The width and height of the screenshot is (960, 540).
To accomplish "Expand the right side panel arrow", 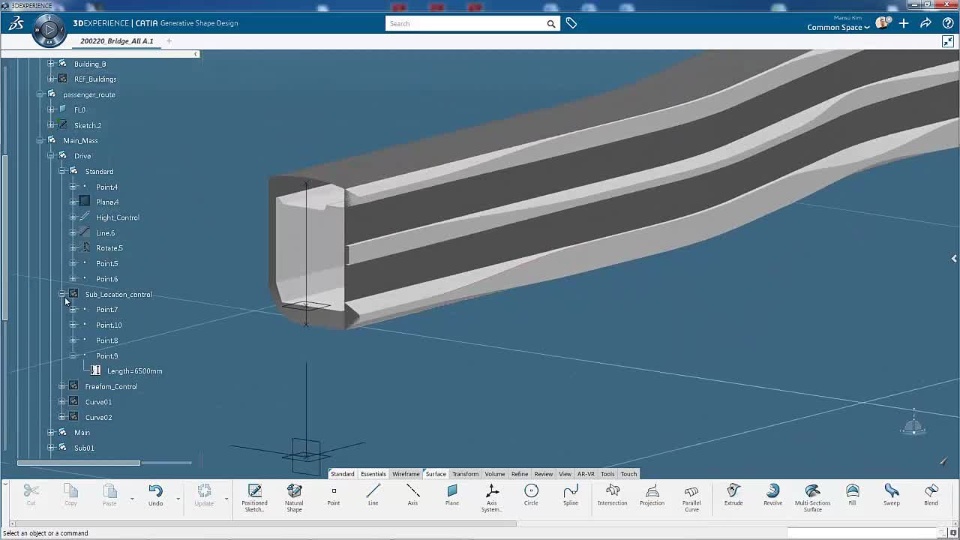I will [954, 258].
